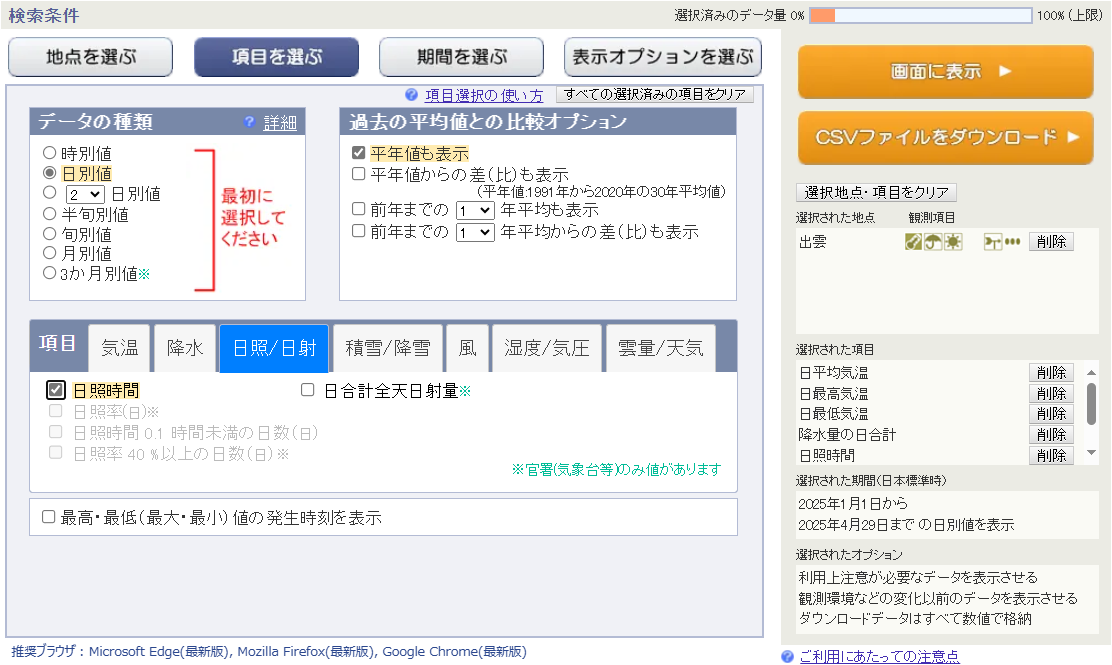
Task: Open year dropdown for 年平均からの差(比)も表示
Action: [x=475, y=232]
